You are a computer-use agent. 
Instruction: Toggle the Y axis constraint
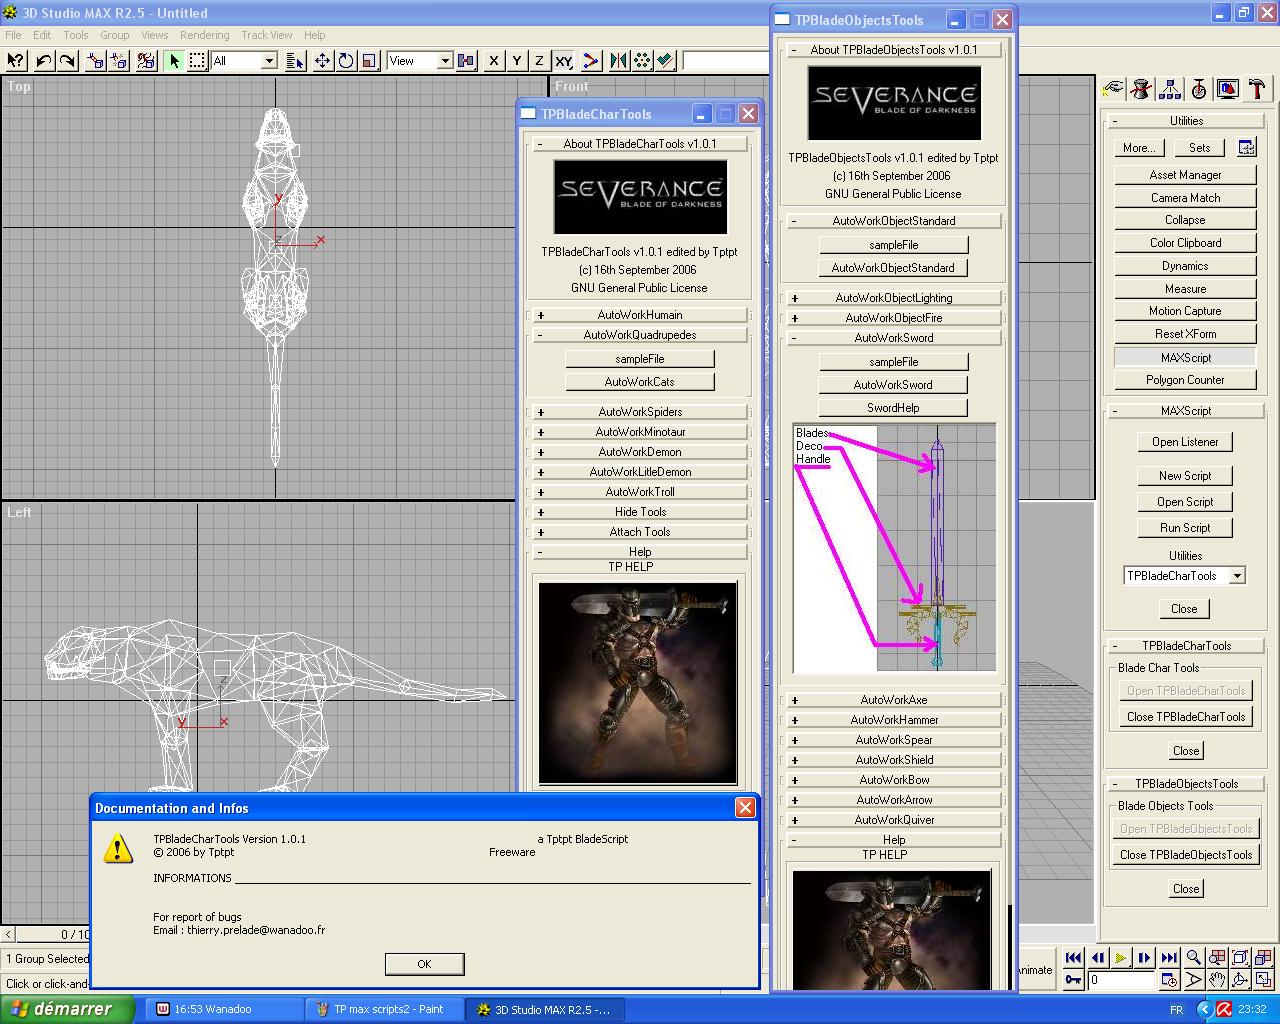click(517, 61)
